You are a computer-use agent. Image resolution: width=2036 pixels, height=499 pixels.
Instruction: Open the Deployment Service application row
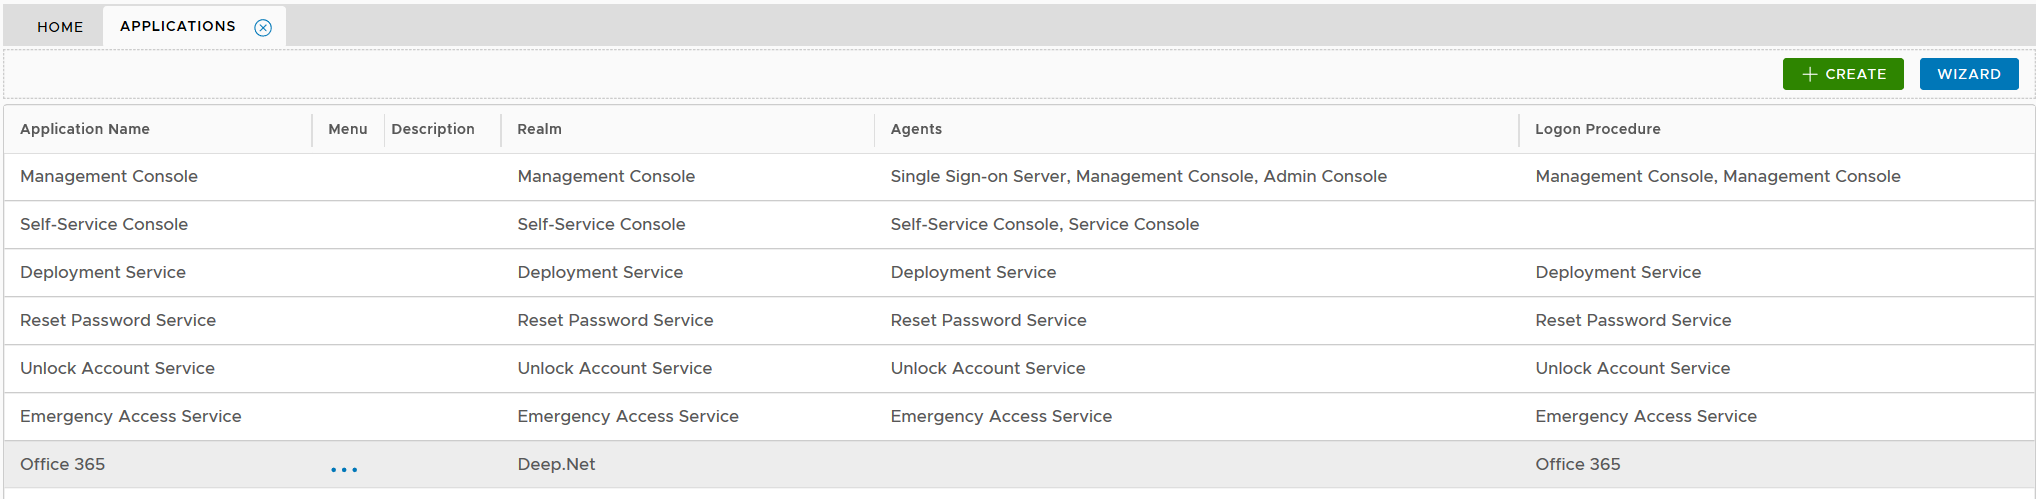tap(103, 272)
